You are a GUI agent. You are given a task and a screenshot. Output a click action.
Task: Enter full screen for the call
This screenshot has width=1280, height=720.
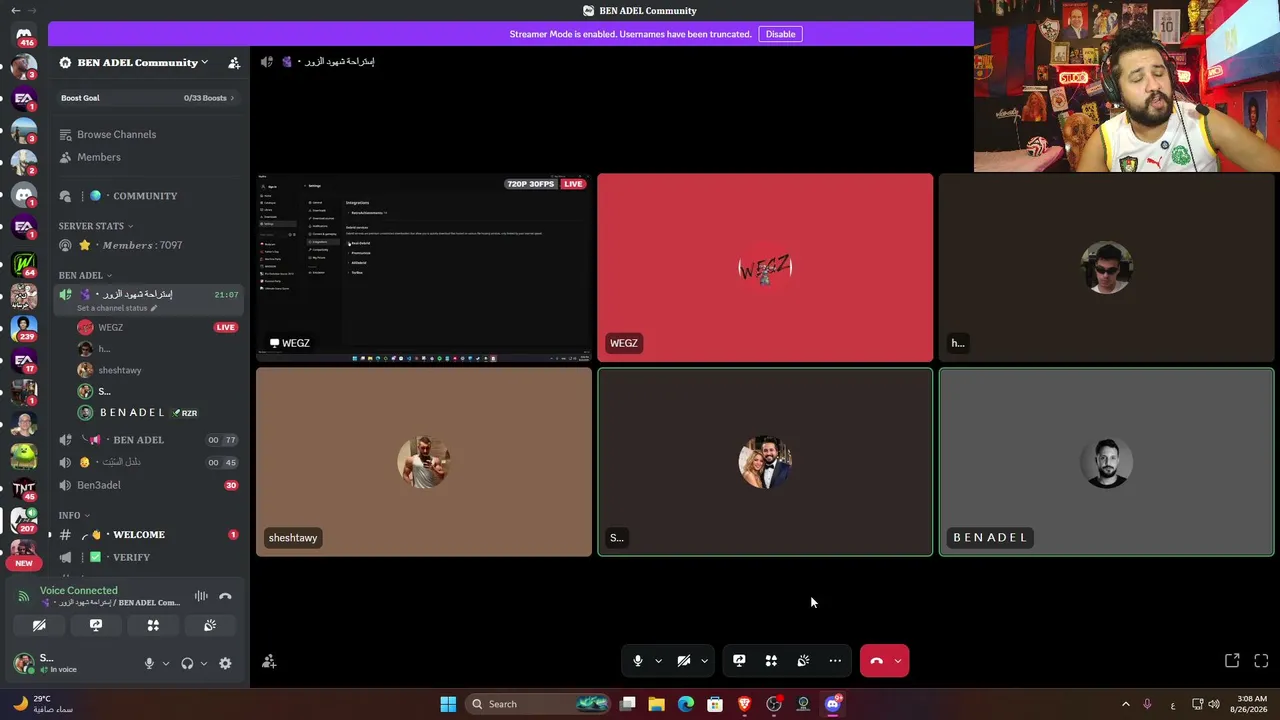click(x=1261, y=661)
